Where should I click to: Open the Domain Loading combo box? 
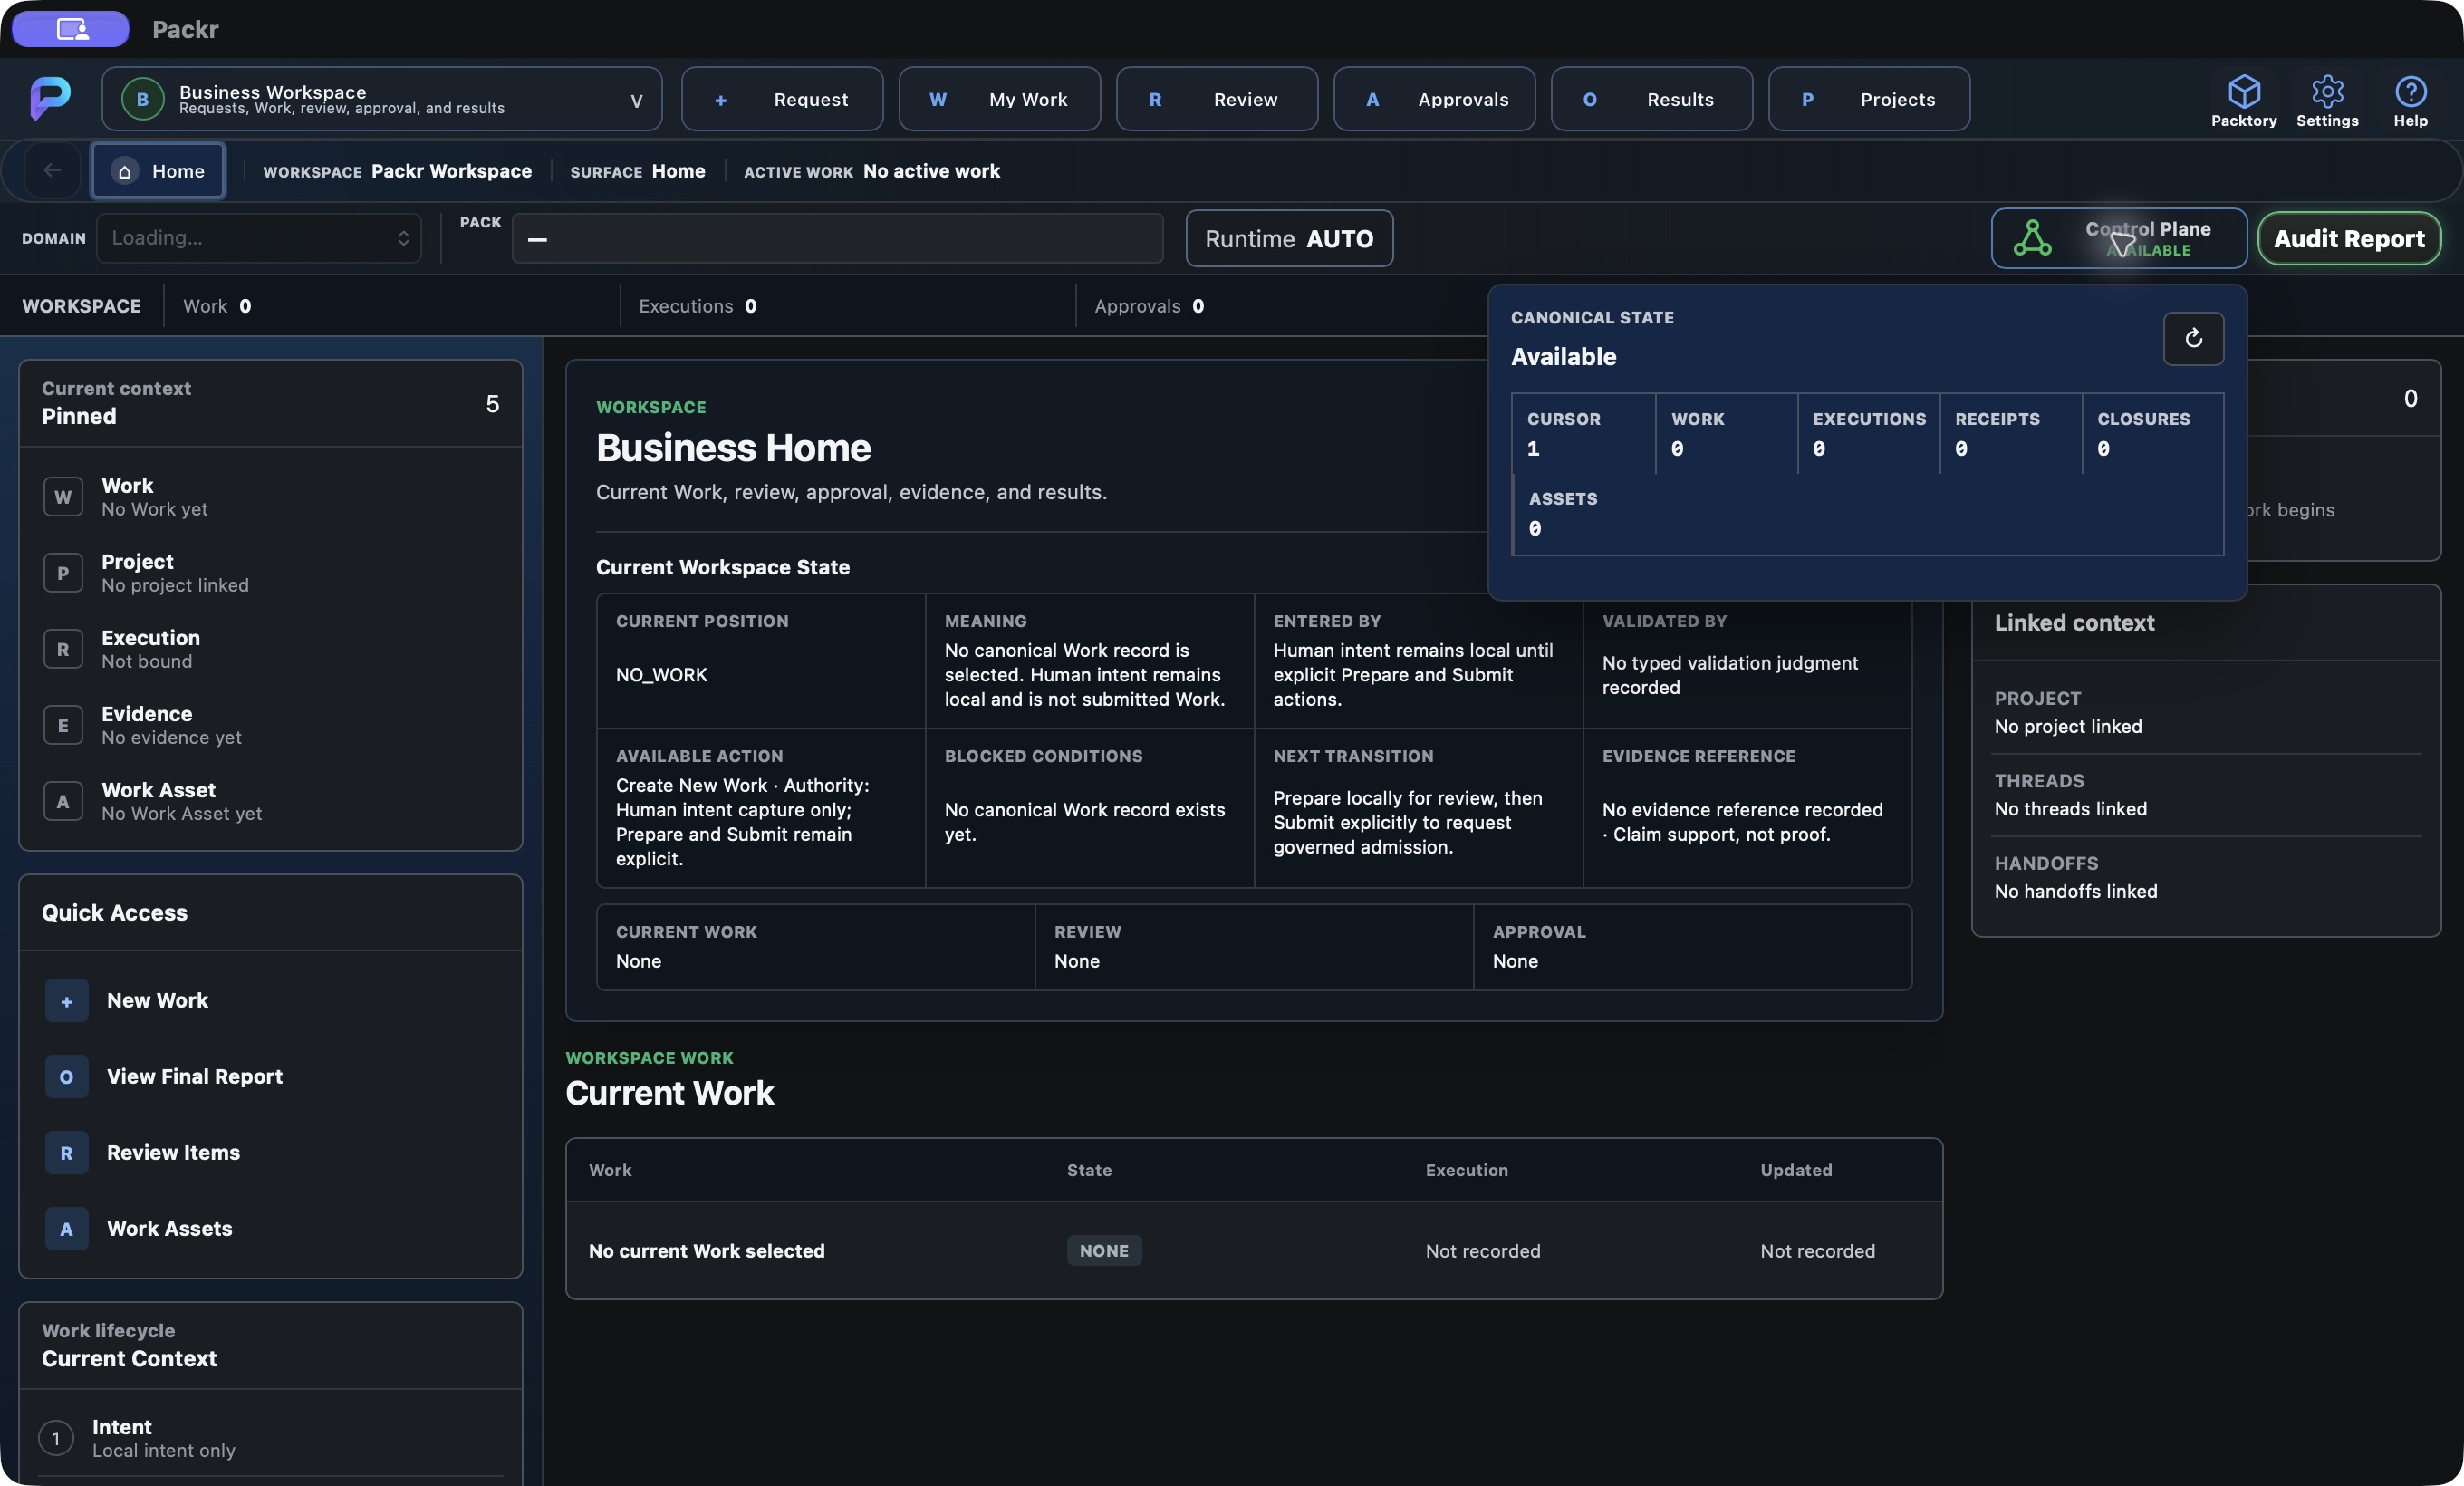click(x=259, y=238)
